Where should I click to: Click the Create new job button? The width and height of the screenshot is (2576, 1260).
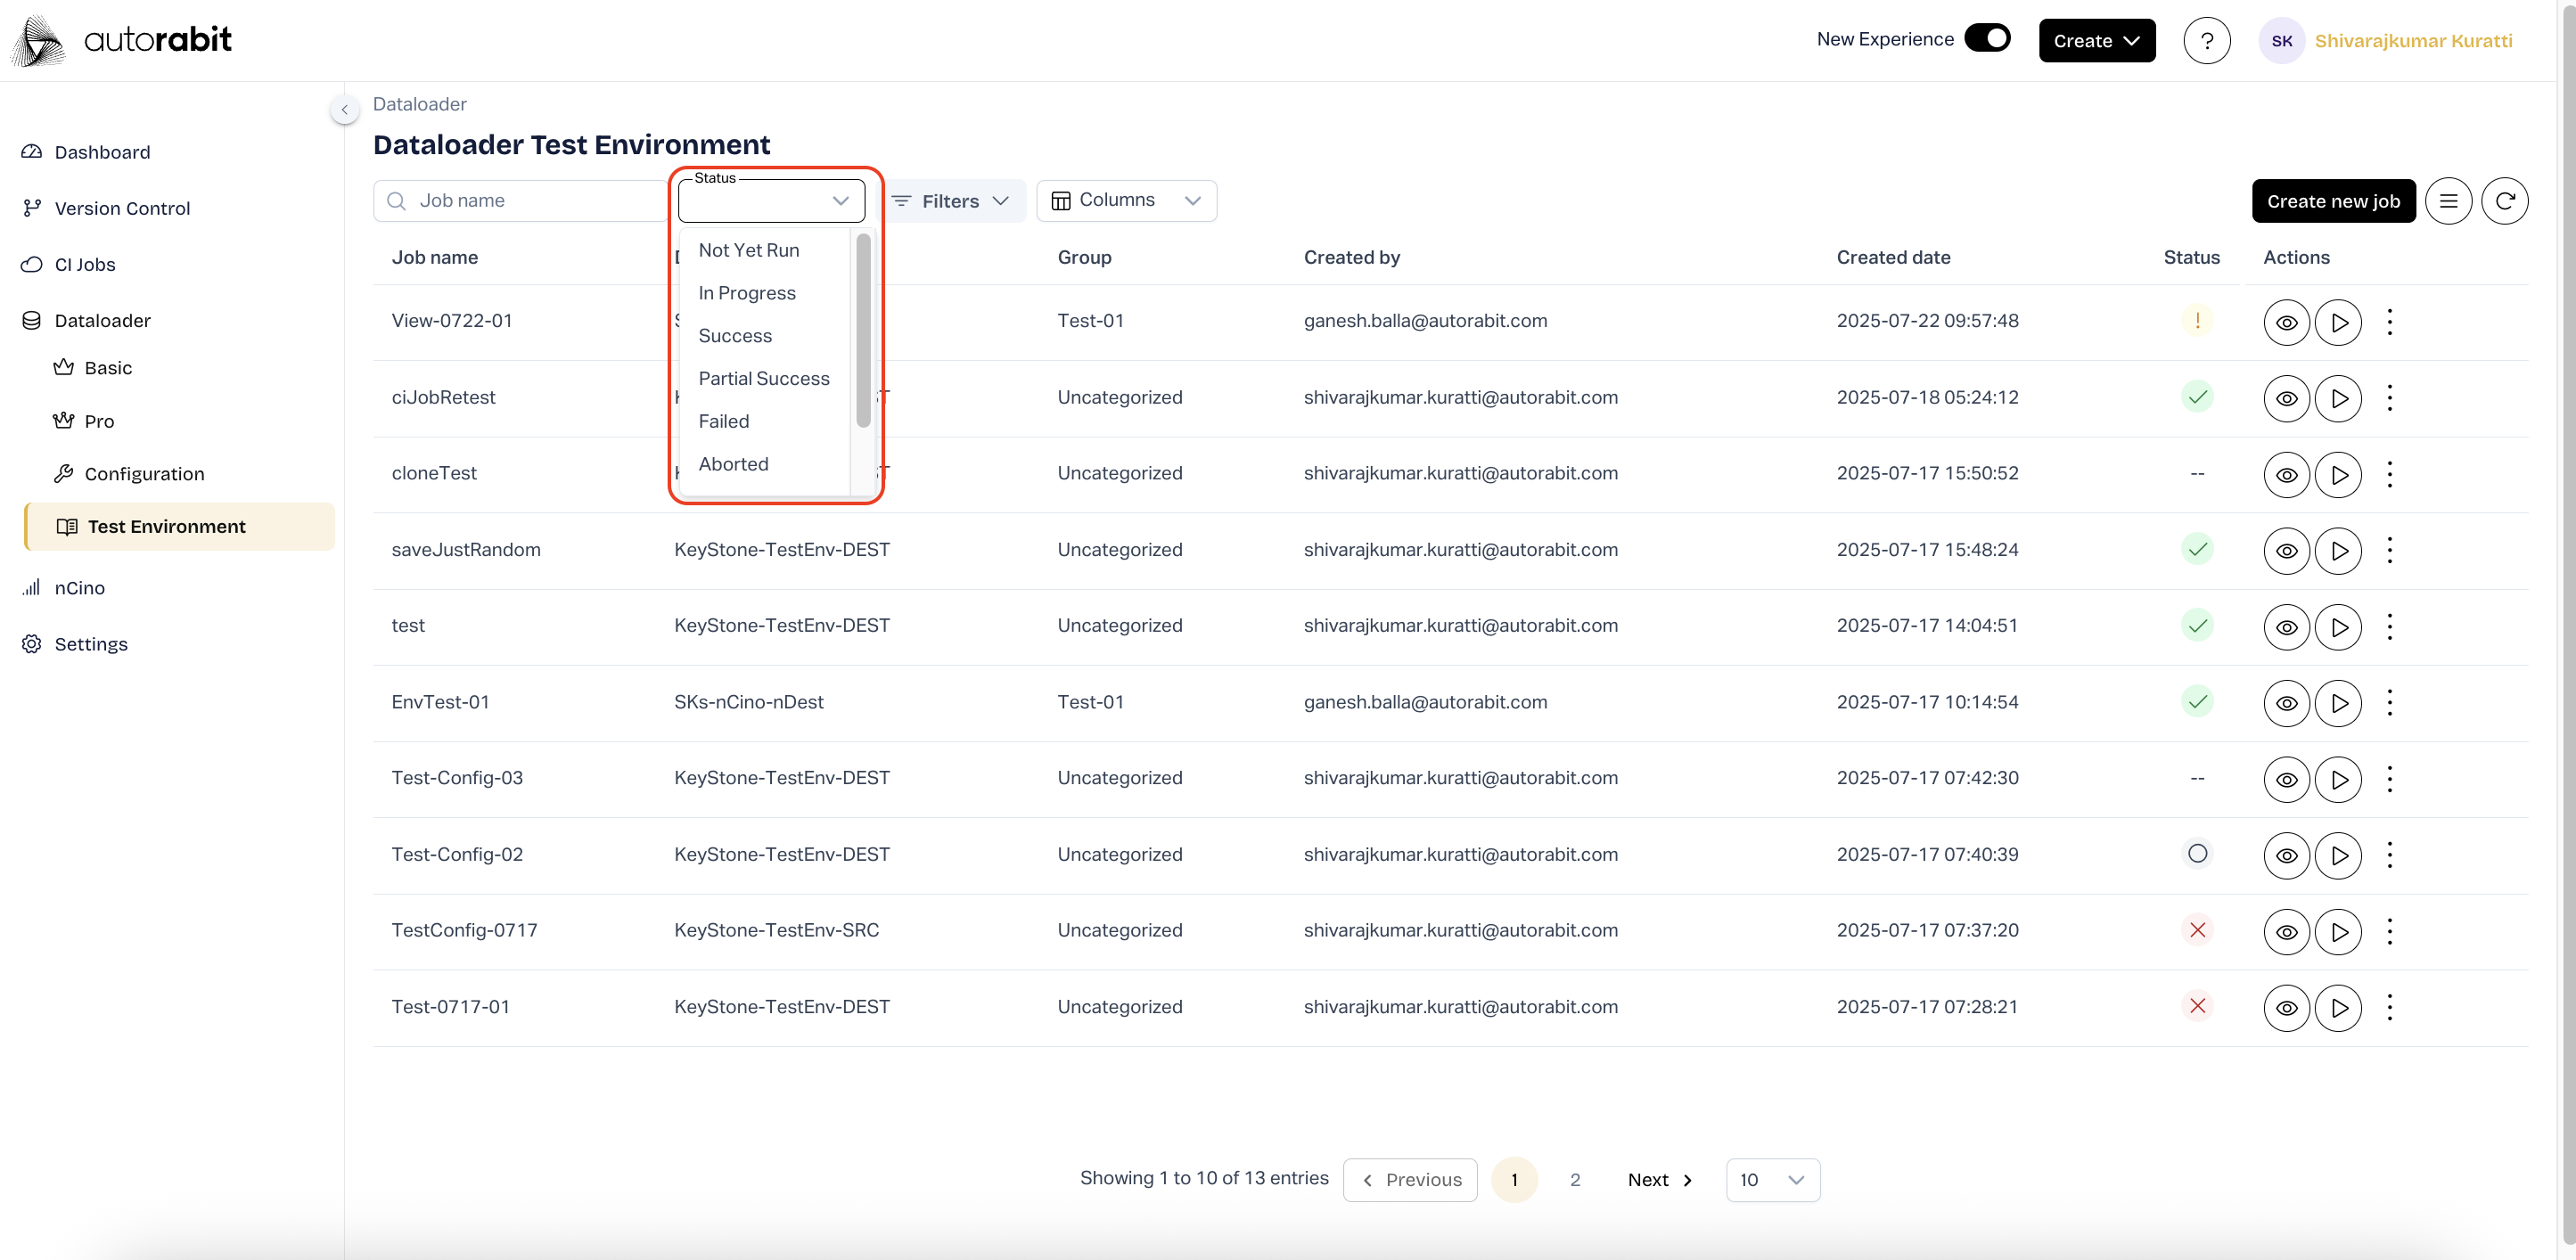point(2333,201)
